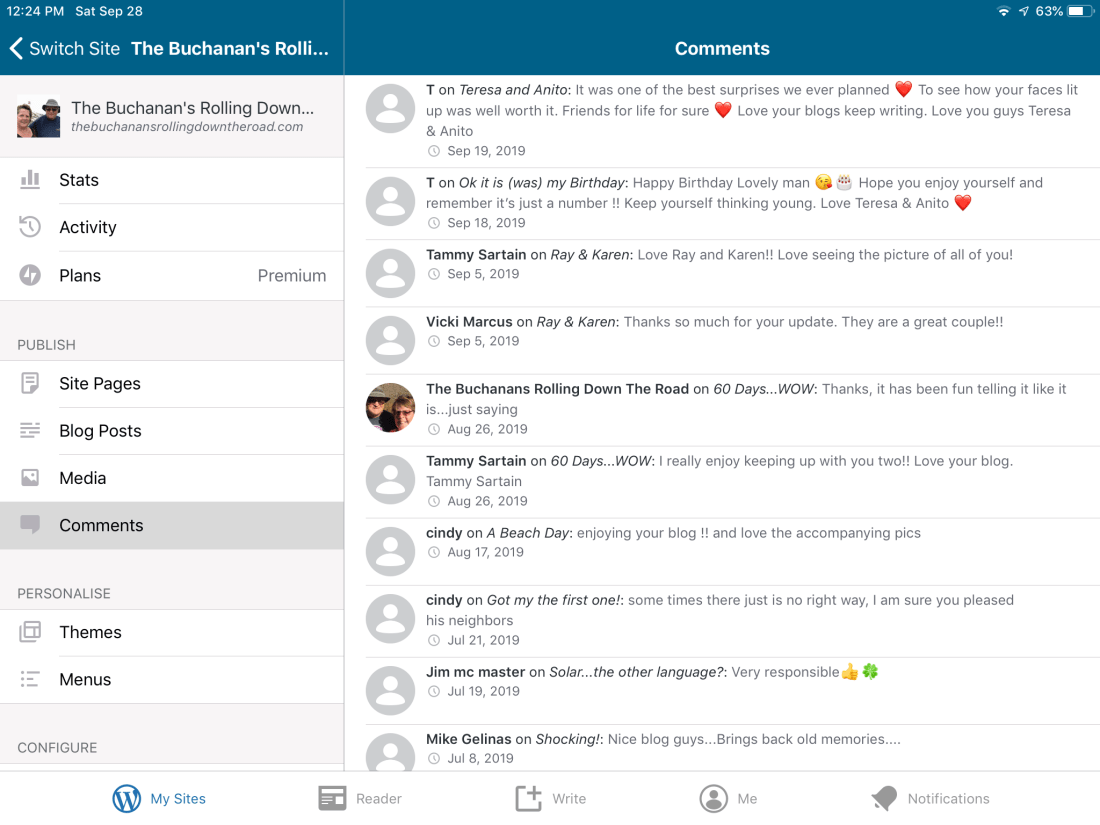Select the My Sites tab
This screenshot has height=825, width=1100.
[x=159, y=798]
